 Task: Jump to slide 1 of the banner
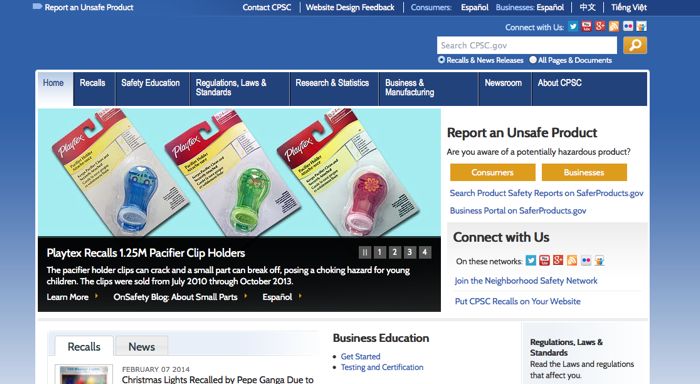[x=379, y=252]
